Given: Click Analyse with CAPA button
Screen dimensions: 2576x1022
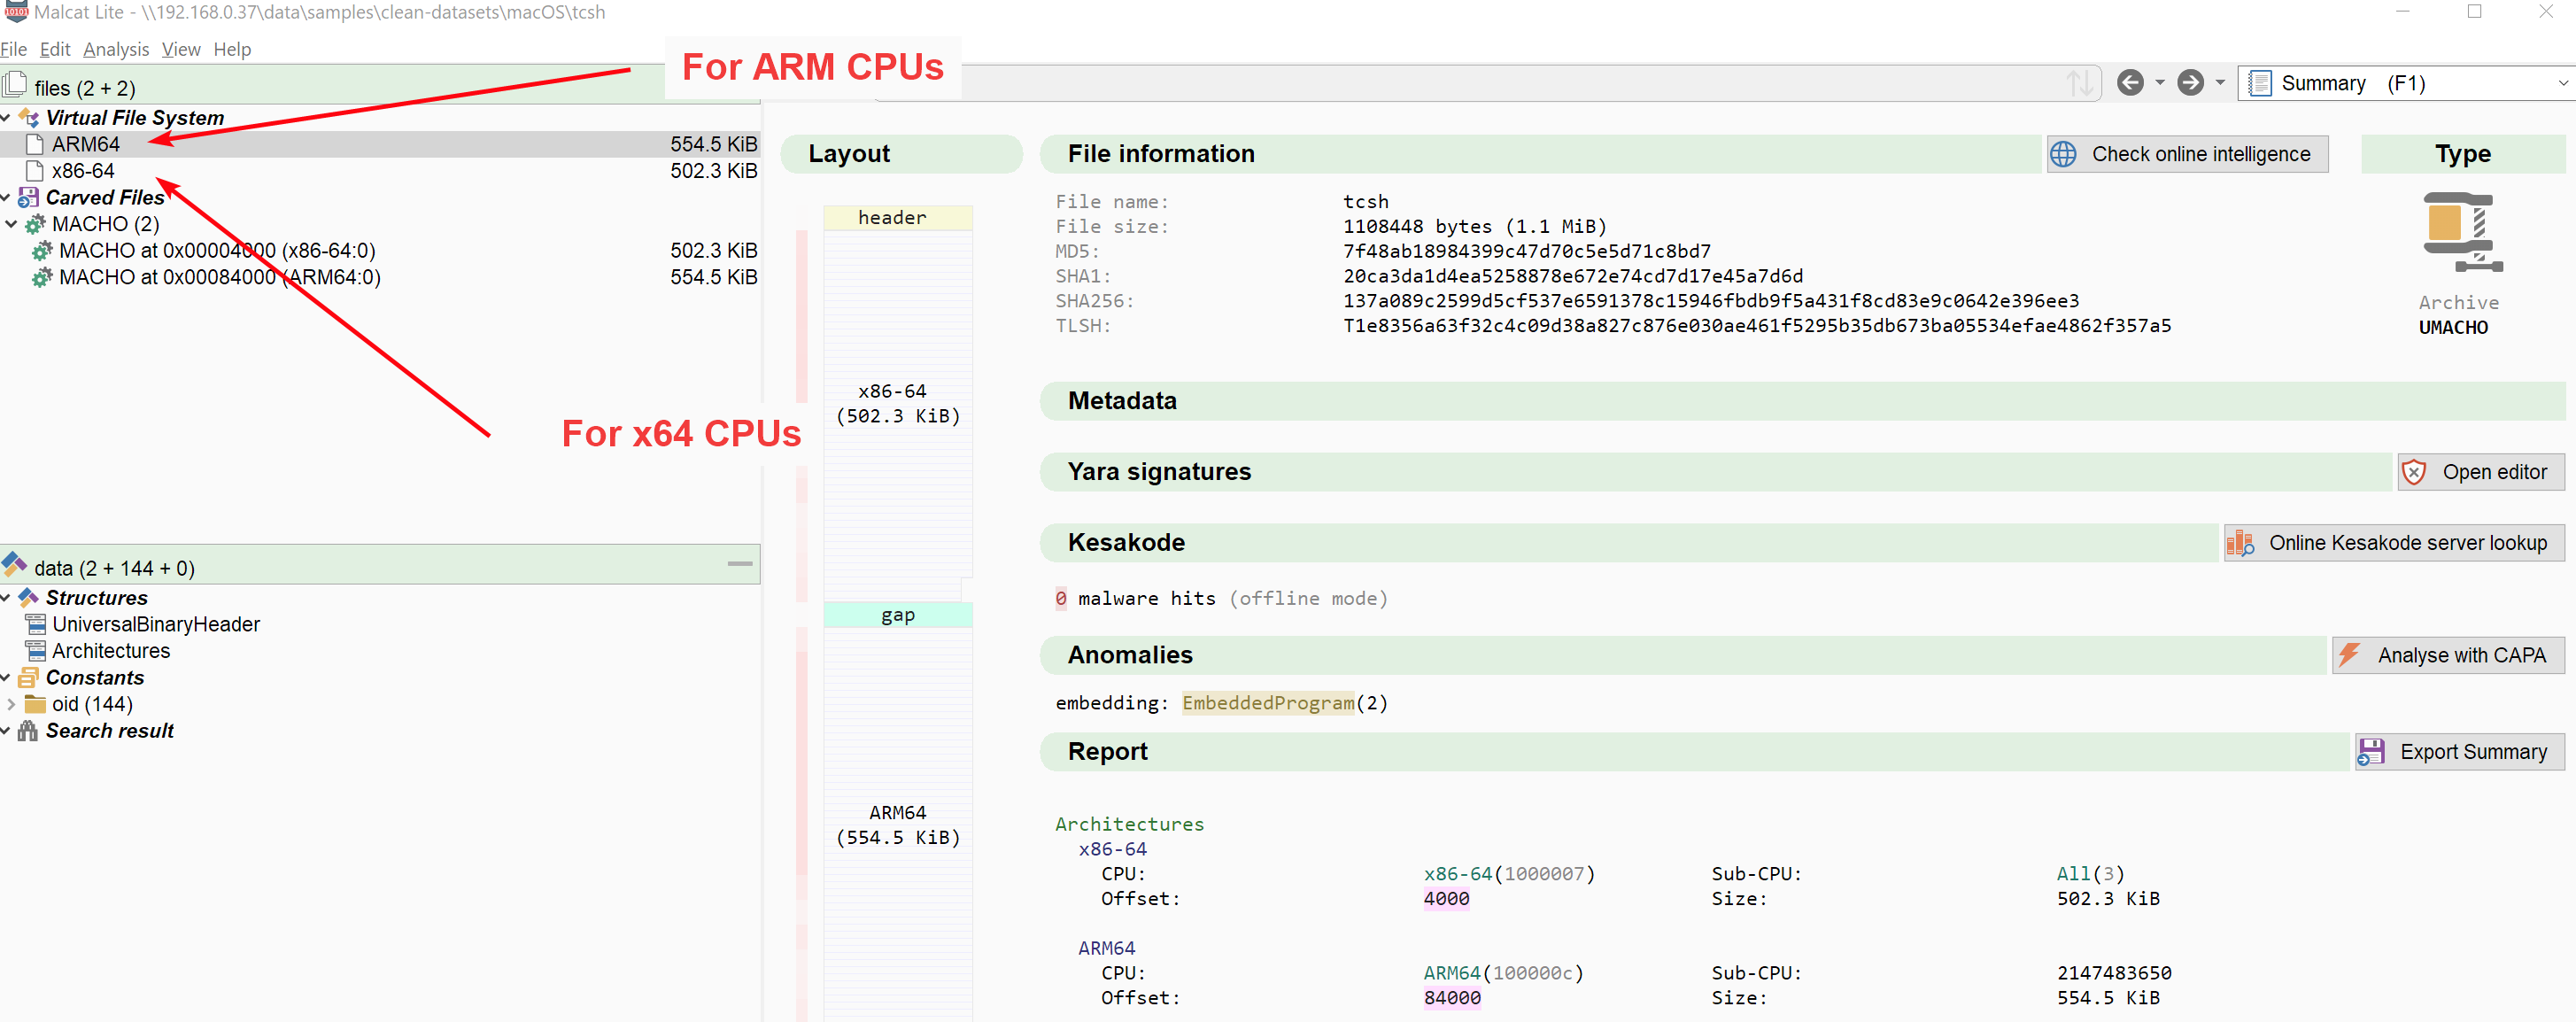Looking at the screenshot, I should pos(2448,656).
